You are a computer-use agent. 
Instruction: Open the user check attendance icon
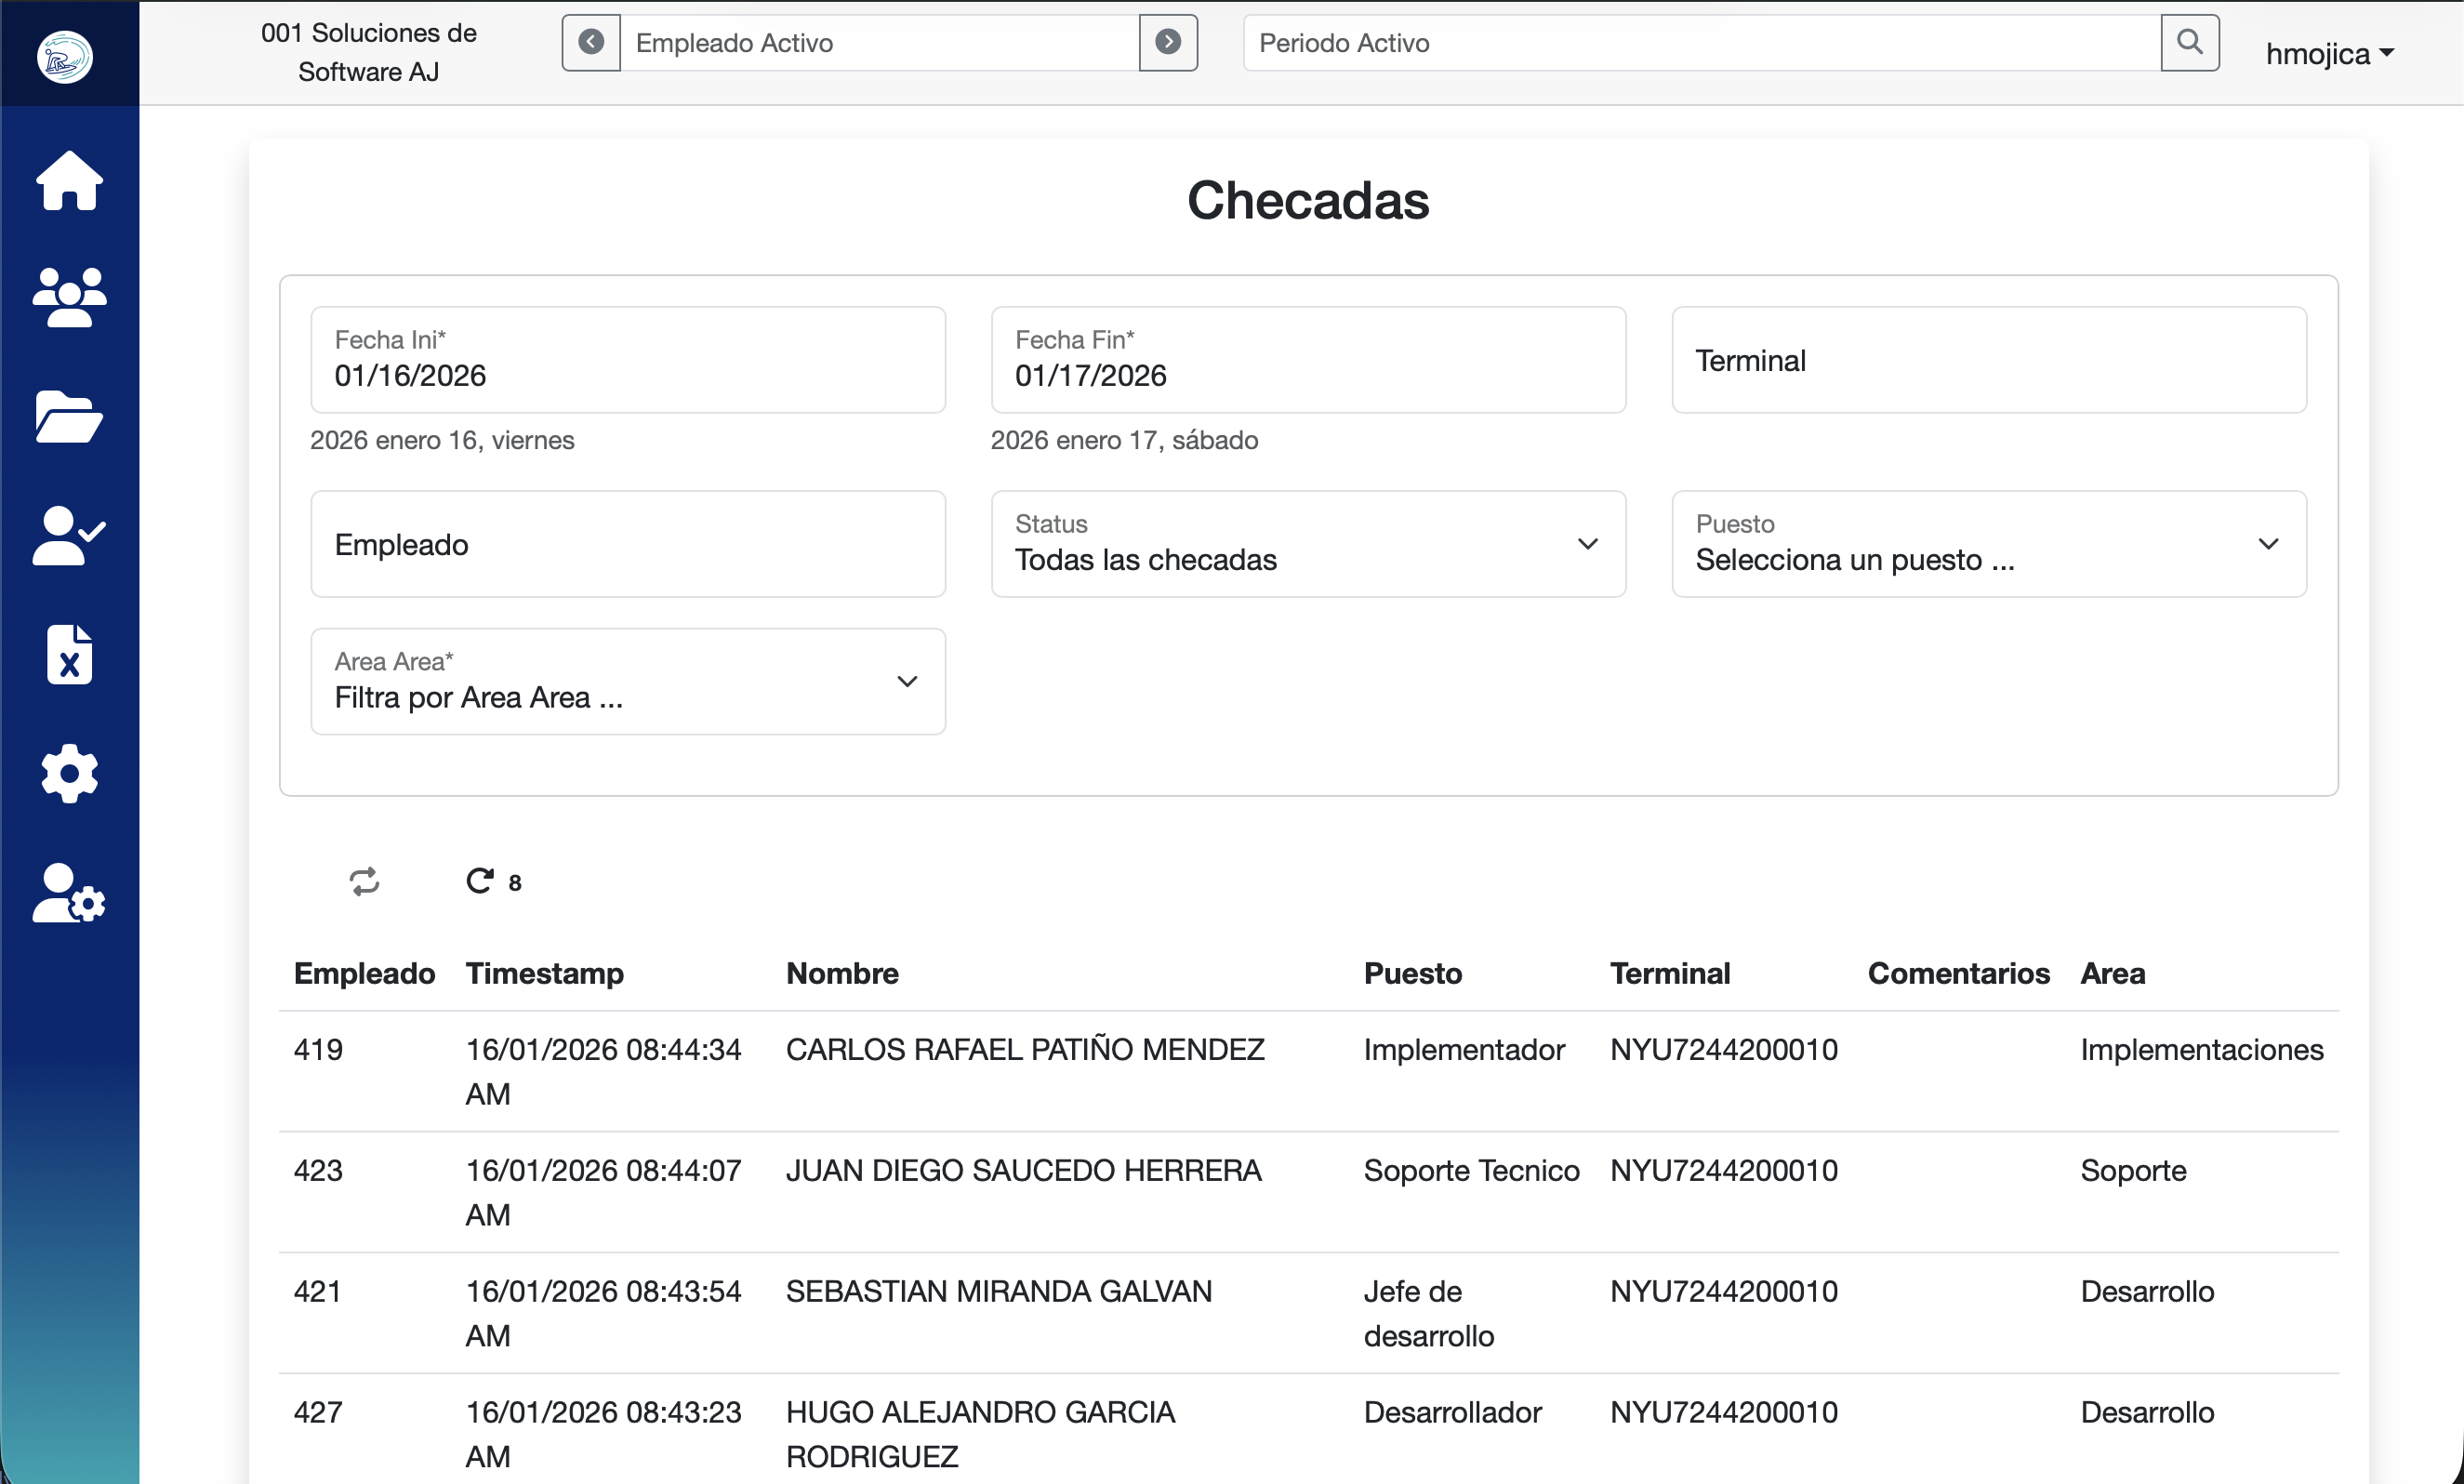point(69,536)
